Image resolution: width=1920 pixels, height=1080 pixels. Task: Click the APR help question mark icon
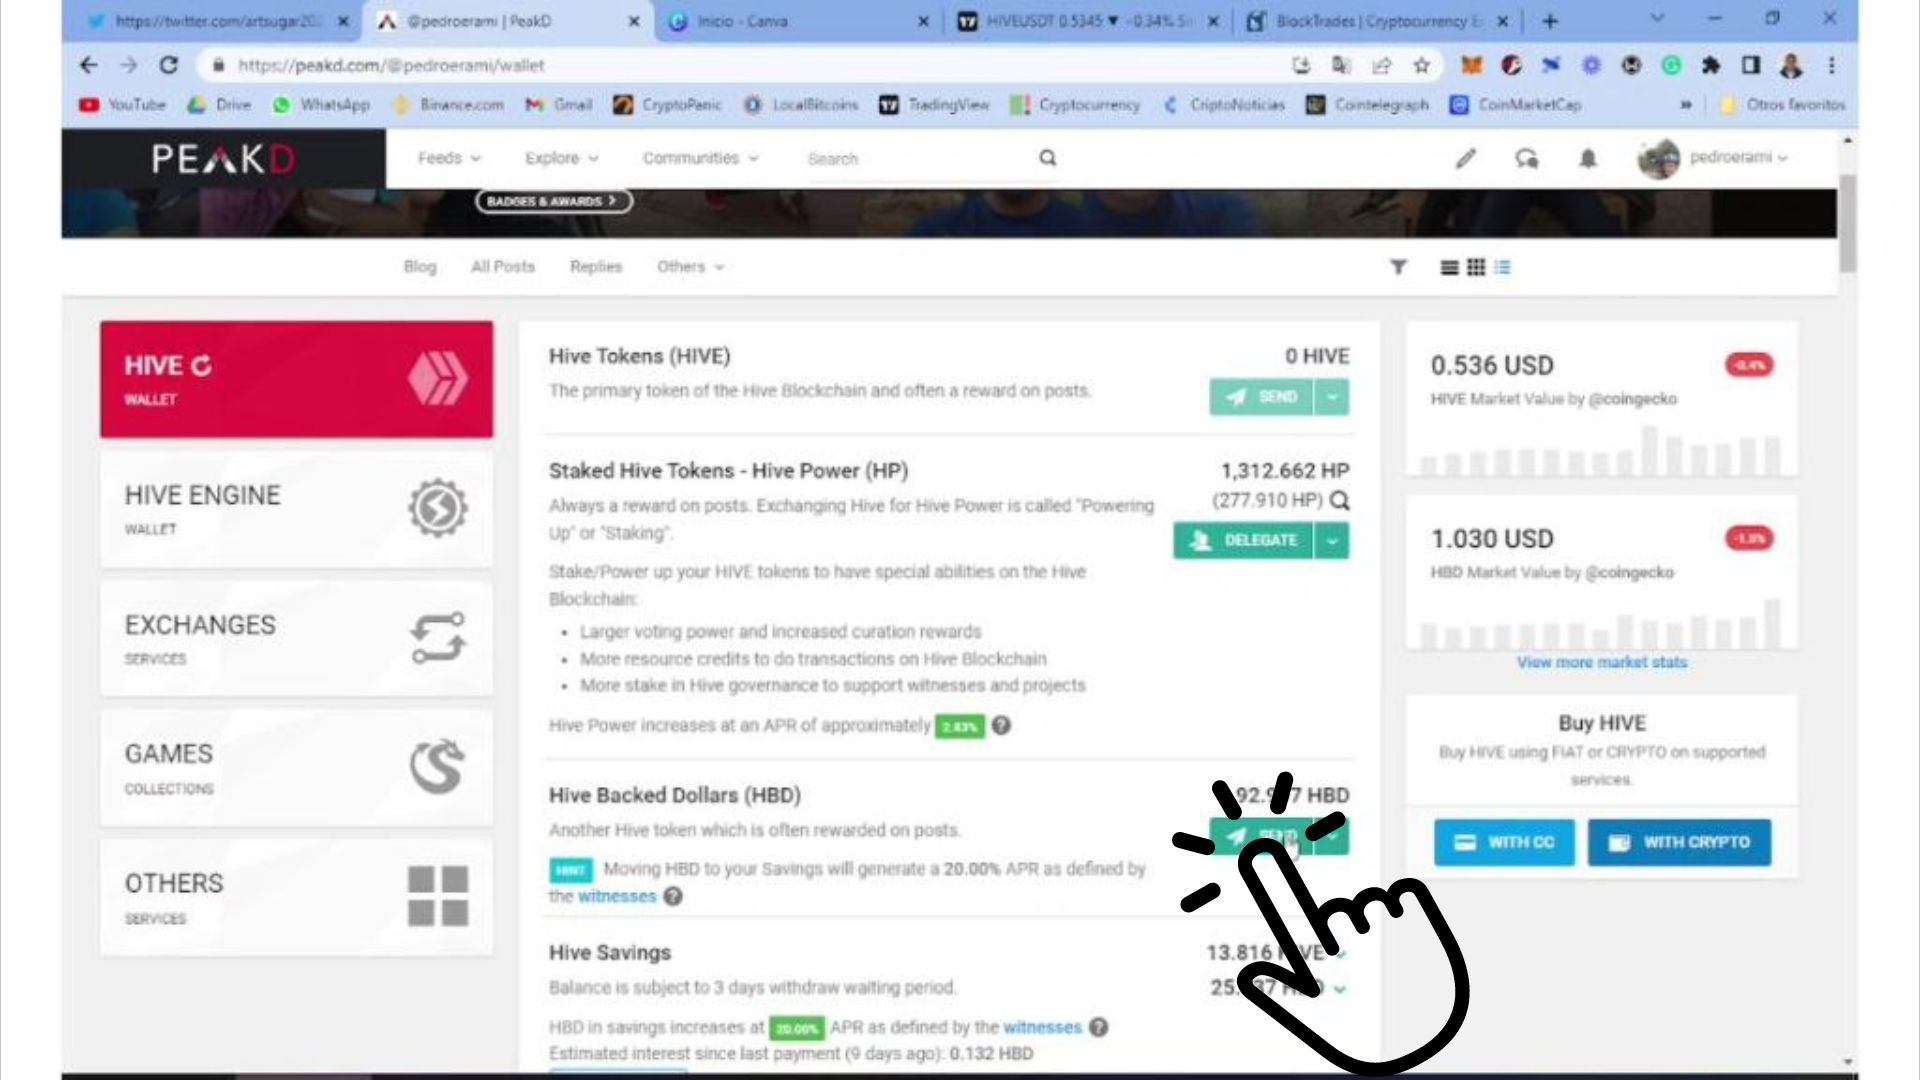coord(1001,725)
